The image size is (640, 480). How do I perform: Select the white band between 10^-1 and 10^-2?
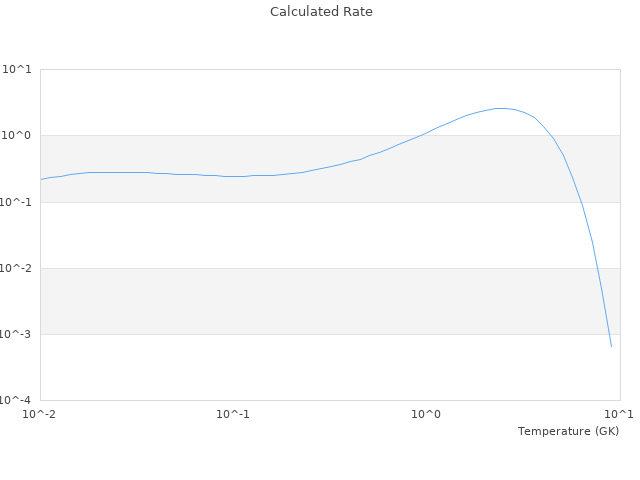300,235
